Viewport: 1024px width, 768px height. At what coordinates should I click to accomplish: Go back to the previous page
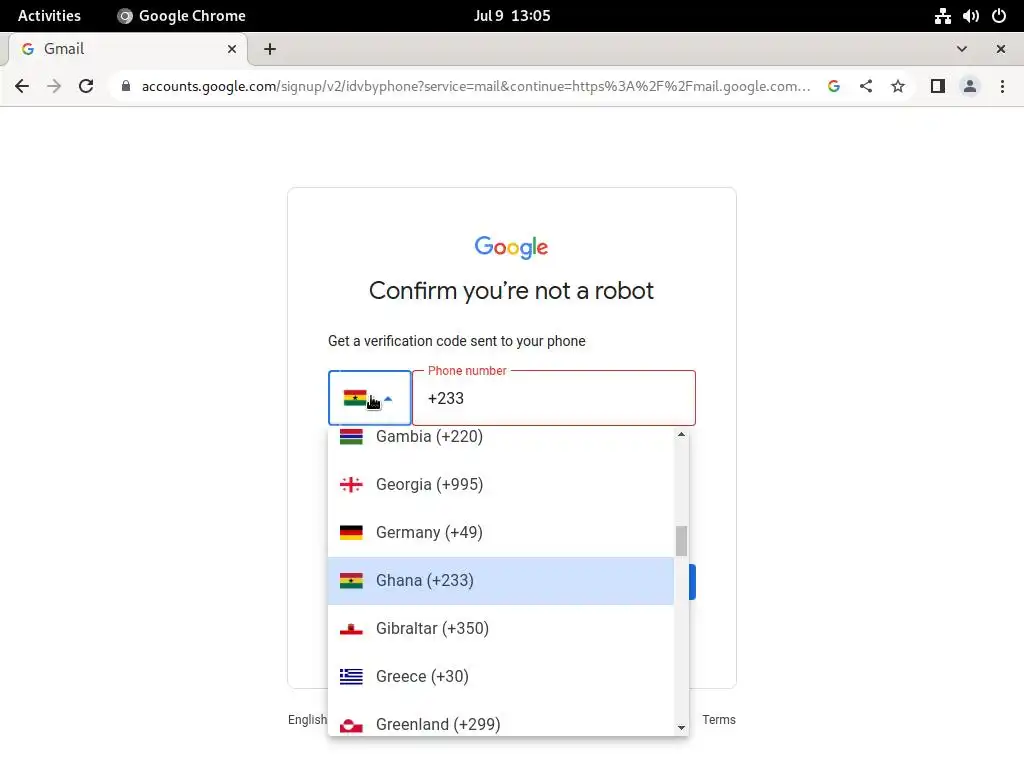(x=22, y=86)
